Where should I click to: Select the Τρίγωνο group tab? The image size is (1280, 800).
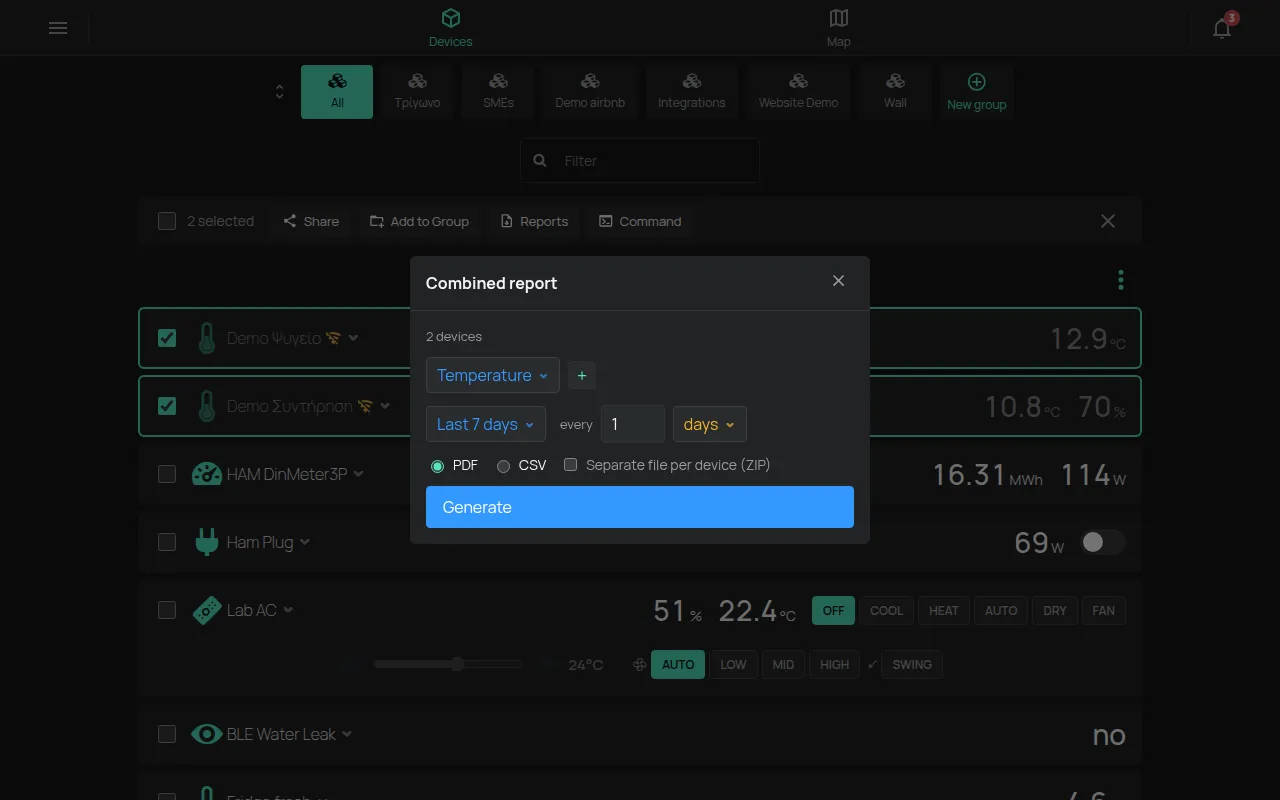(x=418, y=92)
